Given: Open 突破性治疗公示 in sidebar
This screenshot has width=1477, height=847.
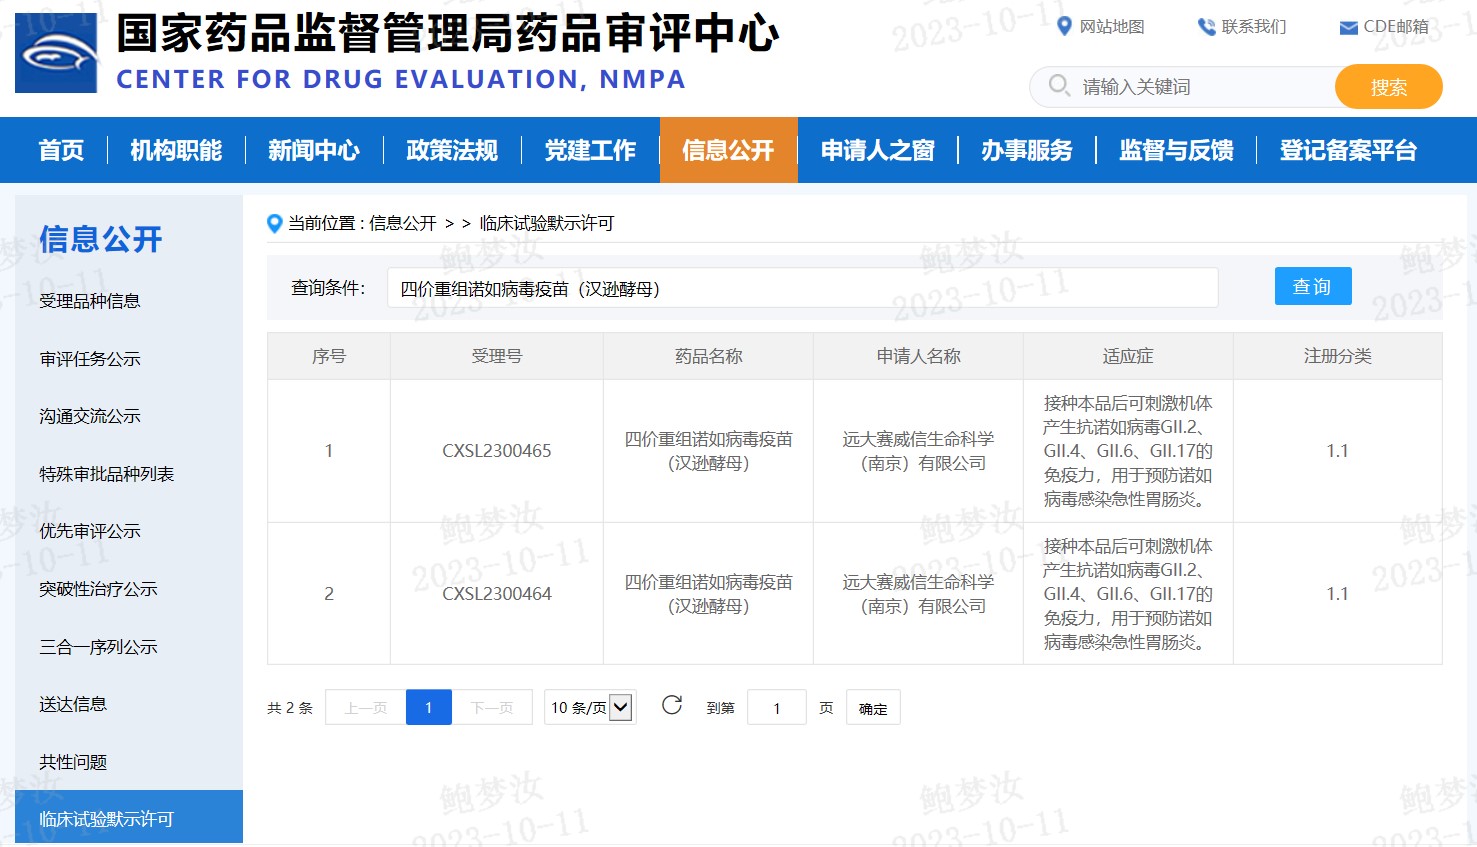Looking at the screenshot, I should [98, 589].
